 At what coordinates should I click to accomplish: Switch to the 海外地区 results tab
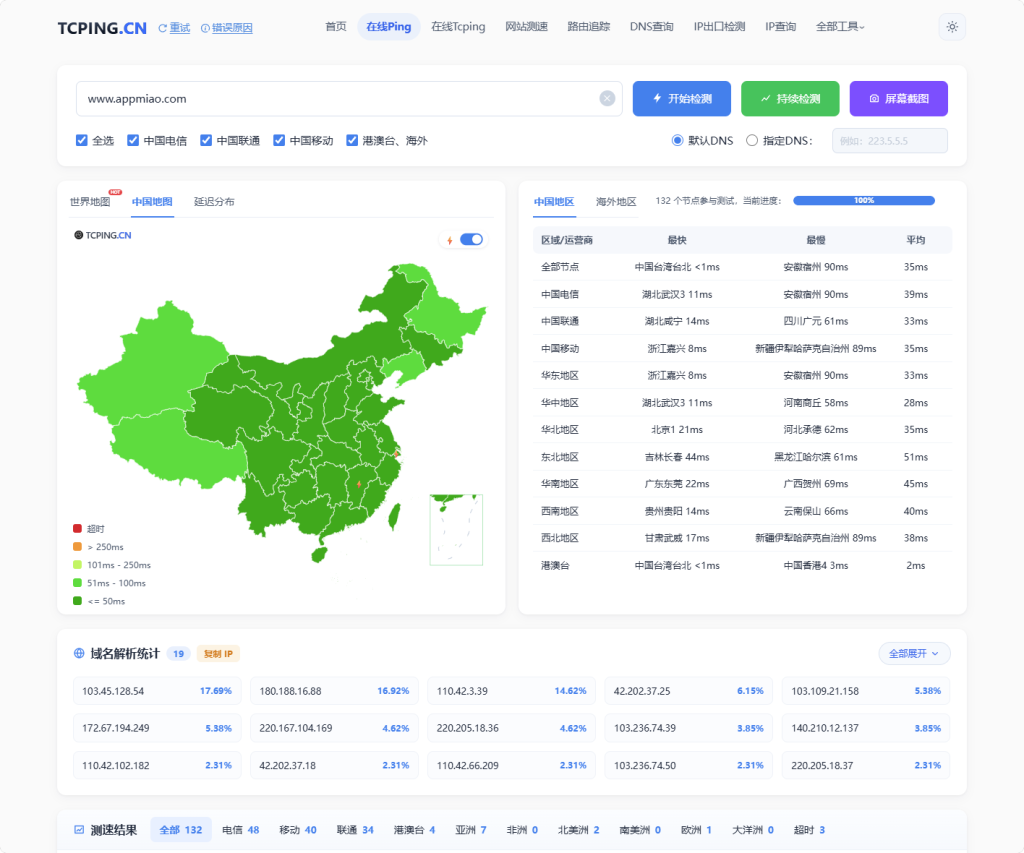pos(616,202)
